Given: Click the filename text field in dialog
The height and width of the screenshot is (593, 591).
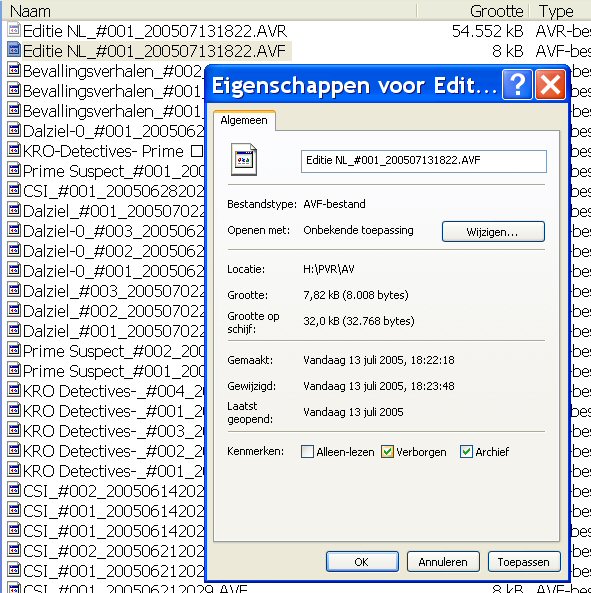Looking at the screenshot, I should [423, 161].
